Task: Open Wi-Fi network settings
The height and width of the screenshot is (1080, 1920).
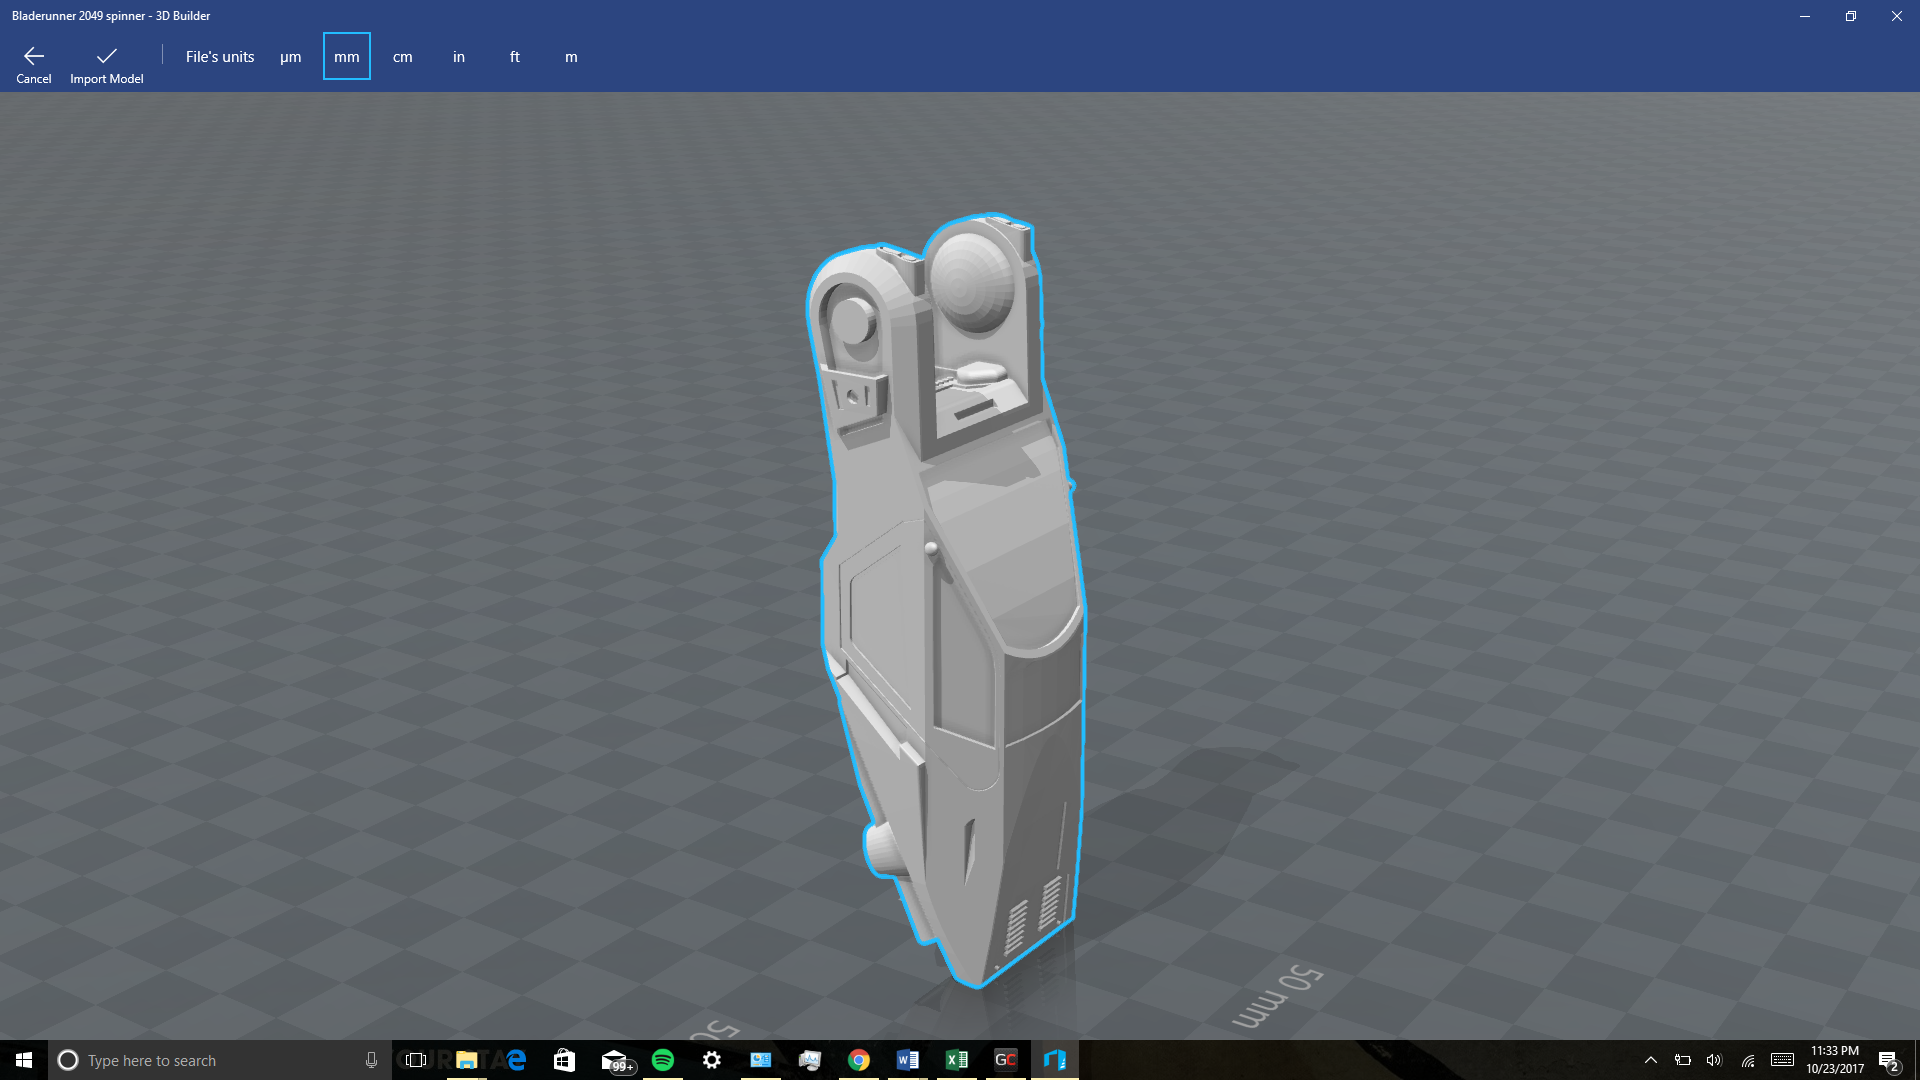Action: (1748, 1060)
